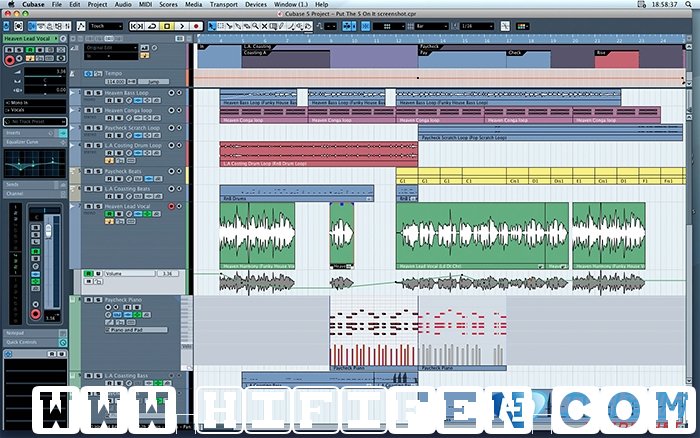This screenshot has width=700, height=438.
Task: Open Notepad section in inspector
Action: 35,333
